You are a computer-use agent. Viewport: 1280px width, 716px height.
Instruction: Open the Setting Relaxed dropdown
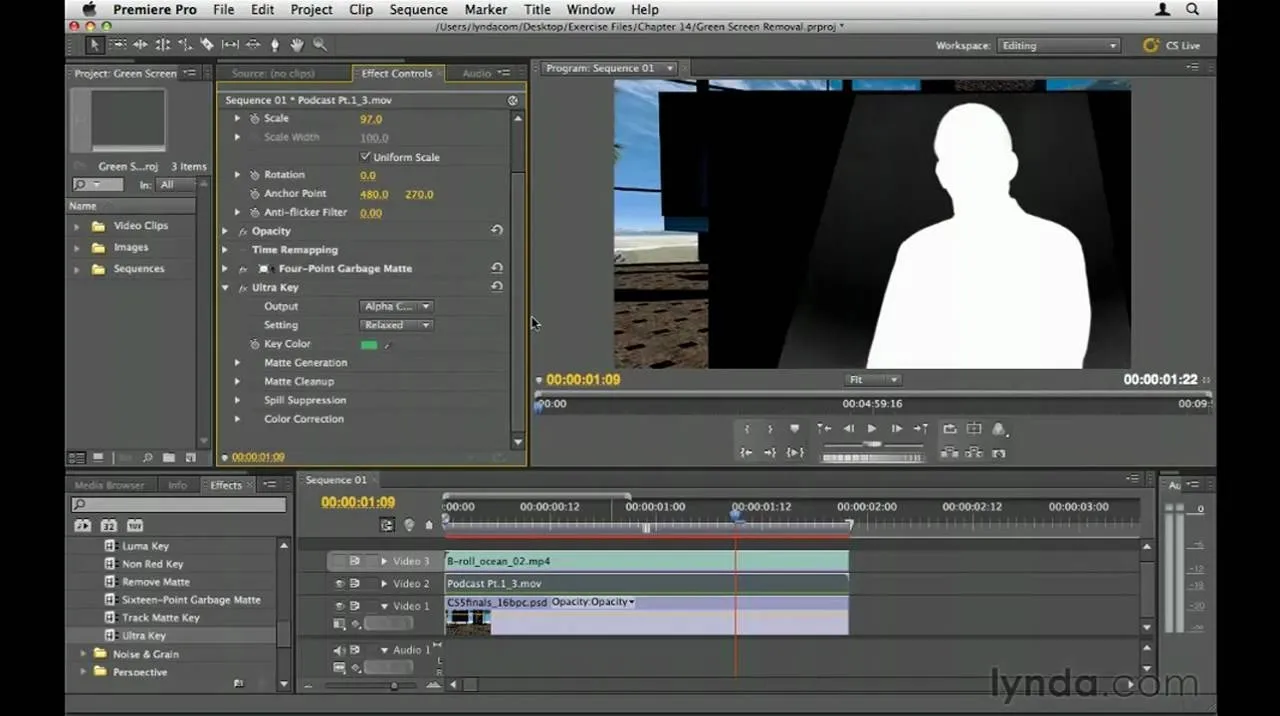(396, 325)
